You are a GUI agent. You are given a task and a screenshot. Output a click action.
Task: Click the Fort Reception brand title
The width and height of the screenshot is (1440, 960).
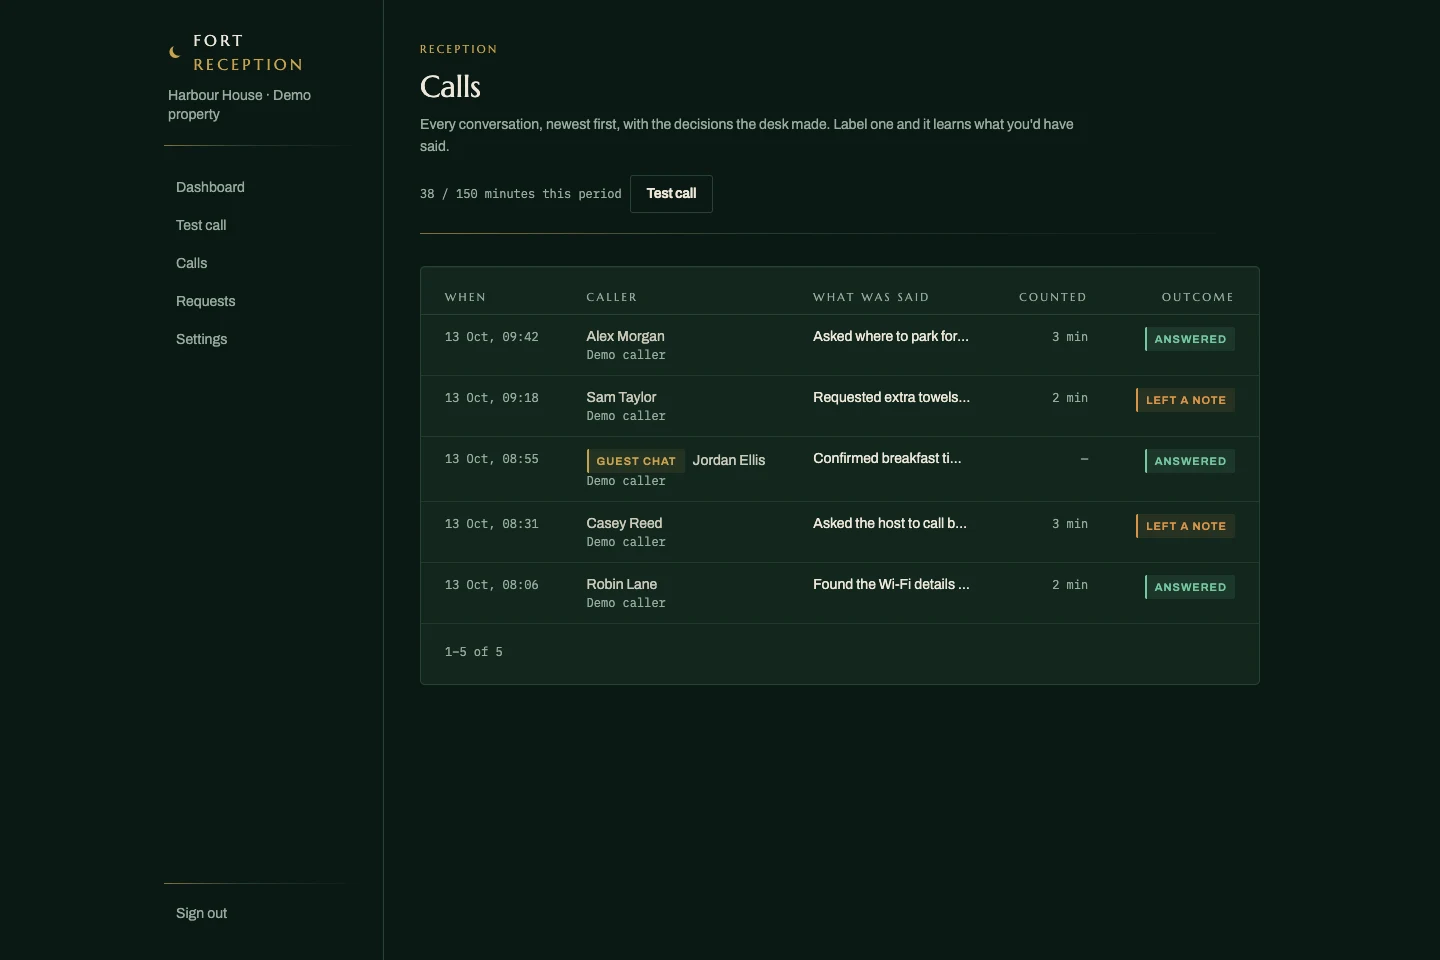(x=248, y=53)
